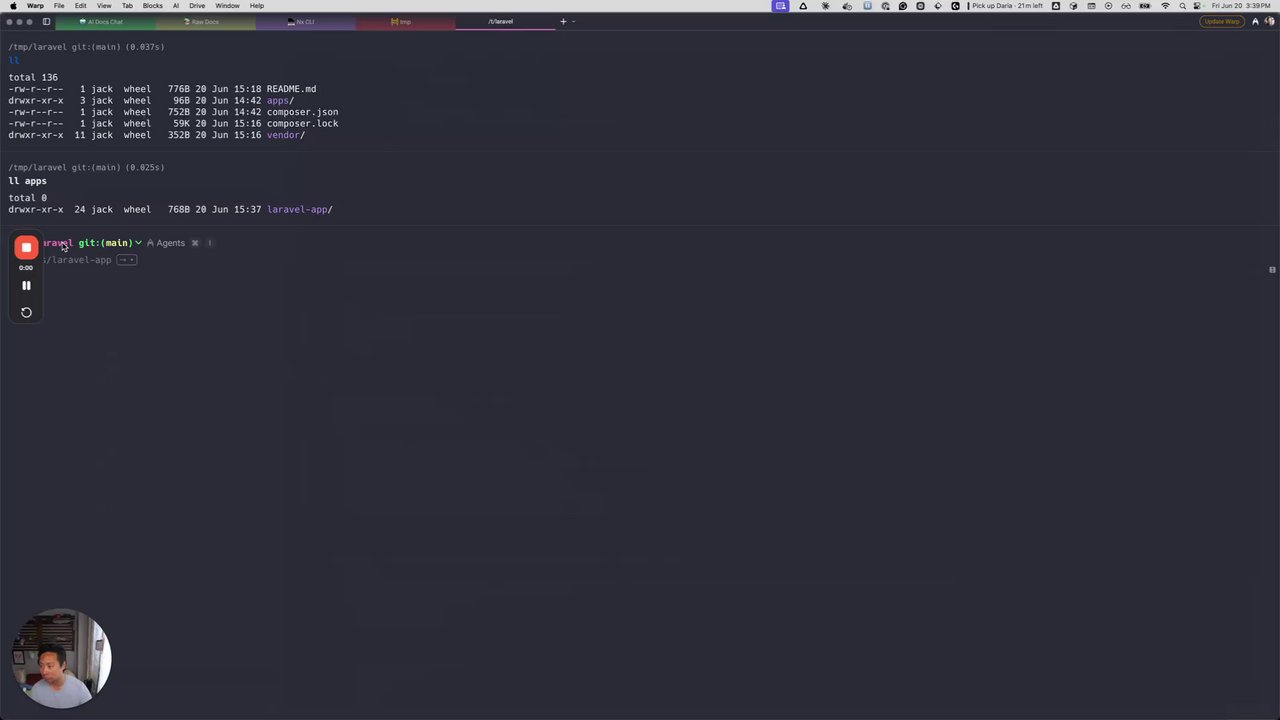Open the Drive menu in menu bar

click(x=197, y=6)
